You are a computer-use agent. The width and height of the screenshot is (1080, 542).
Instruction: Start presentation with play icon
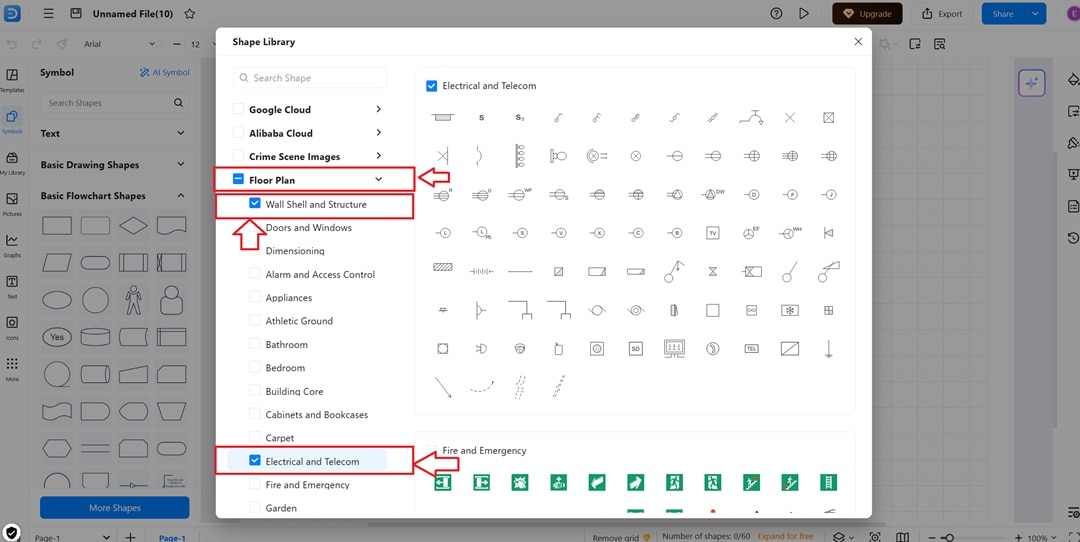pyautogui.click(x=803, y=14)
